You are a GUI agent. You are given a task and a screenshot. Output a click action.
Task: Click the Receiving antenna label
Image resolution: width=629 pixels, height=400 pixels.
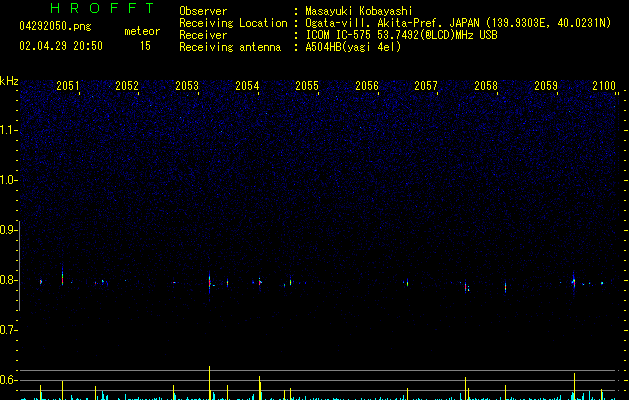(x=230, y=47)
